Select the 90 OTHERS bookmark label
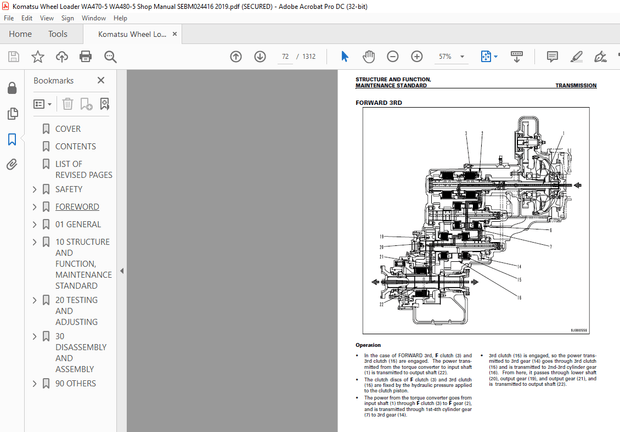 (76, 383)
